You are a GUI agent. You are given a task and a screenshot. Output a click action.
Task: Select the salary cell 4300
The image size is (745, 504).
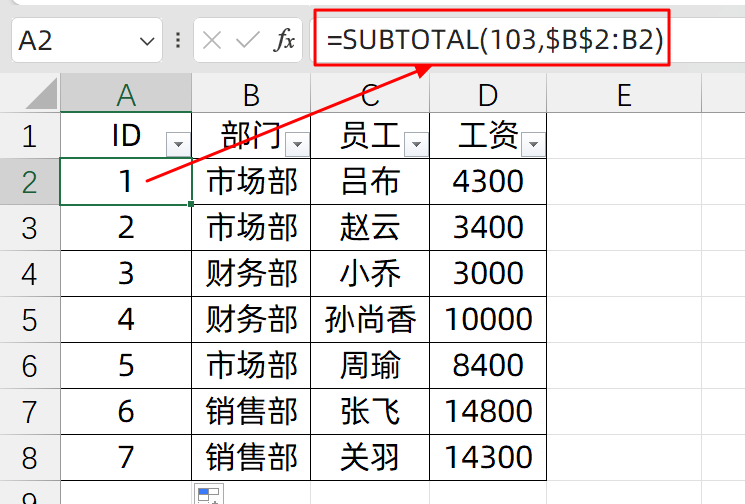(488, 181)
